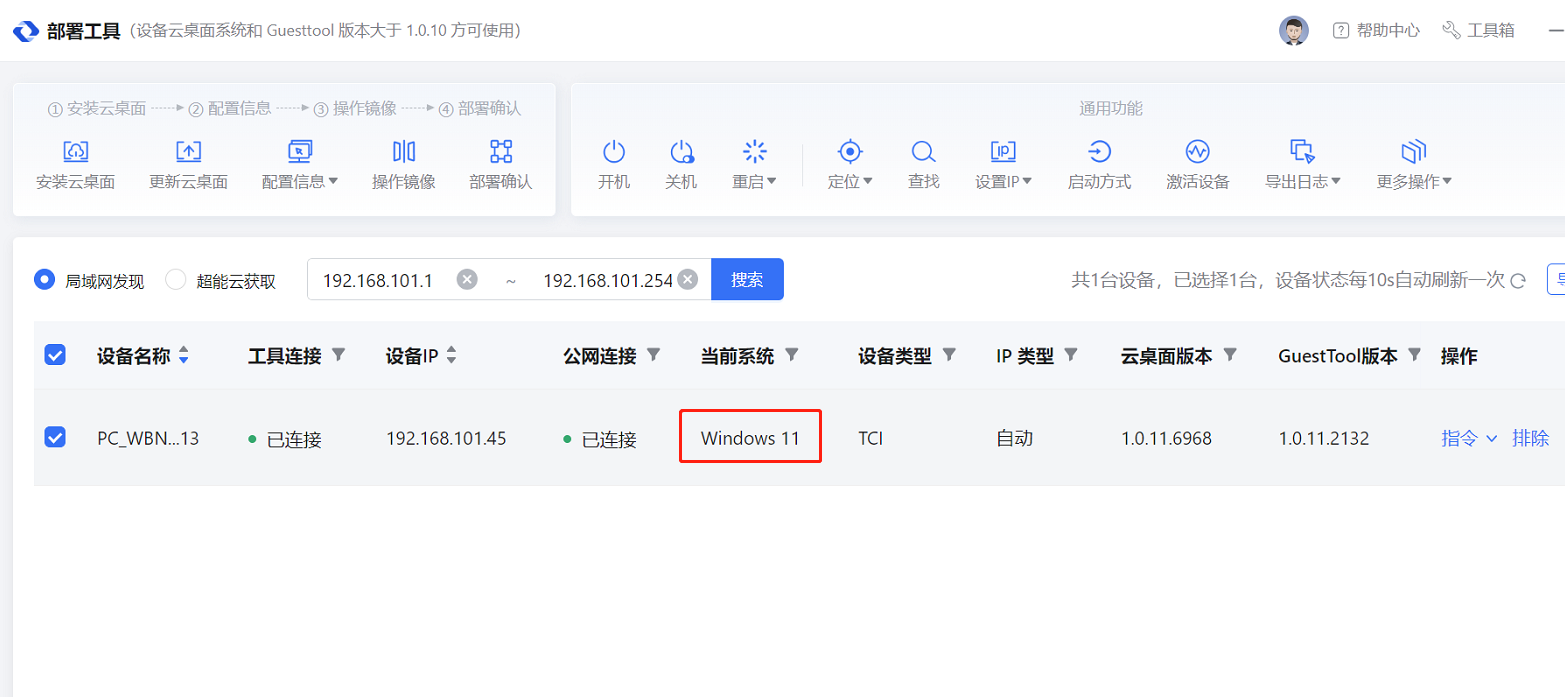
Task: Filter the 当前系统 column
Action: 792,355
